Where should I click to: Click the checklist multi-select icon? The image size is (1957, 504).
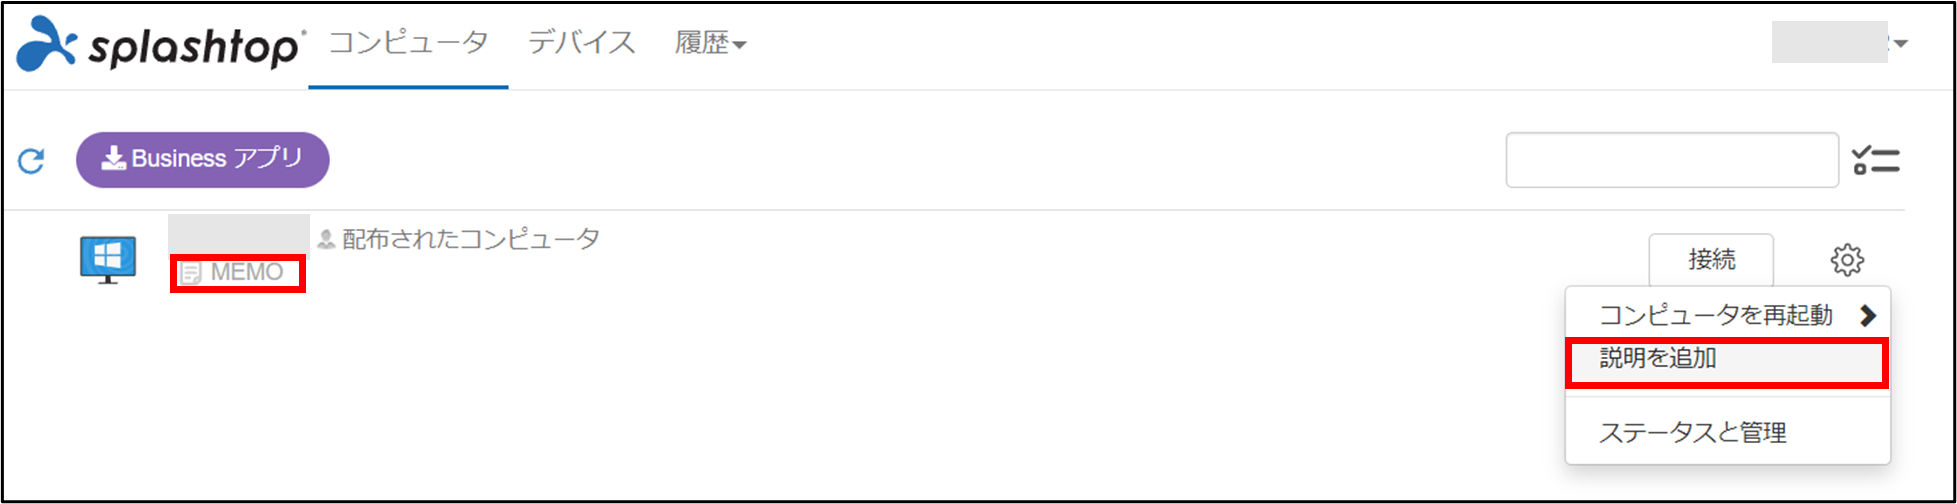tap(1875, 160)
